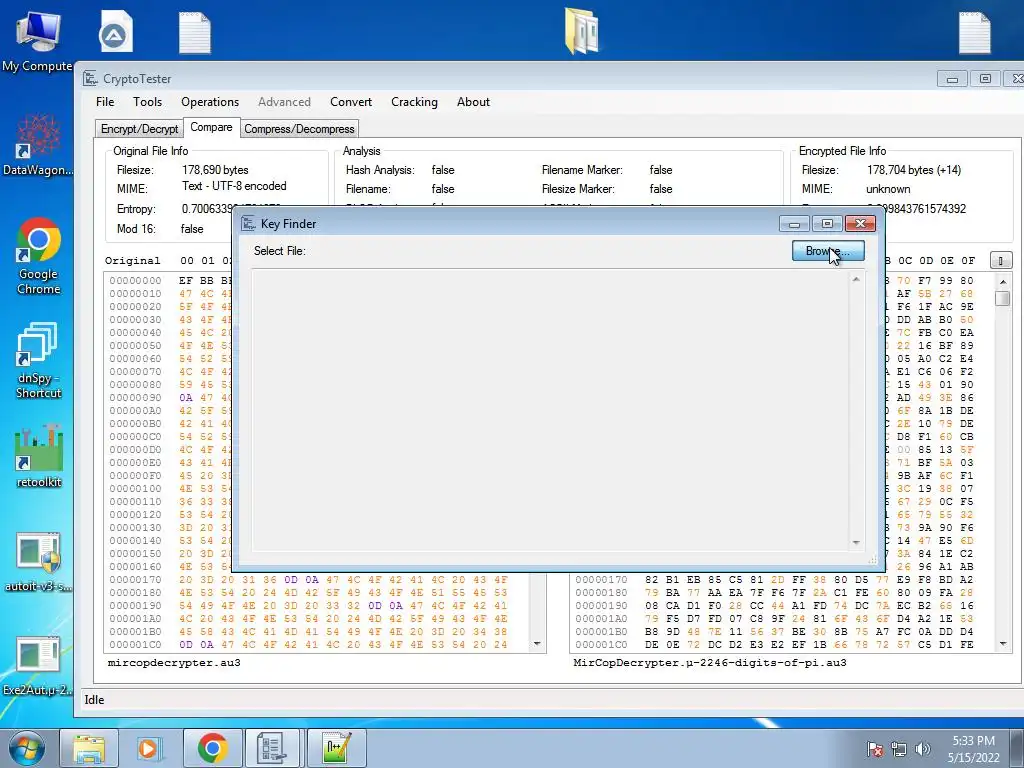1024x768 pixels.
Task: Click the Key Finder title bar icon
Action: 248,223
